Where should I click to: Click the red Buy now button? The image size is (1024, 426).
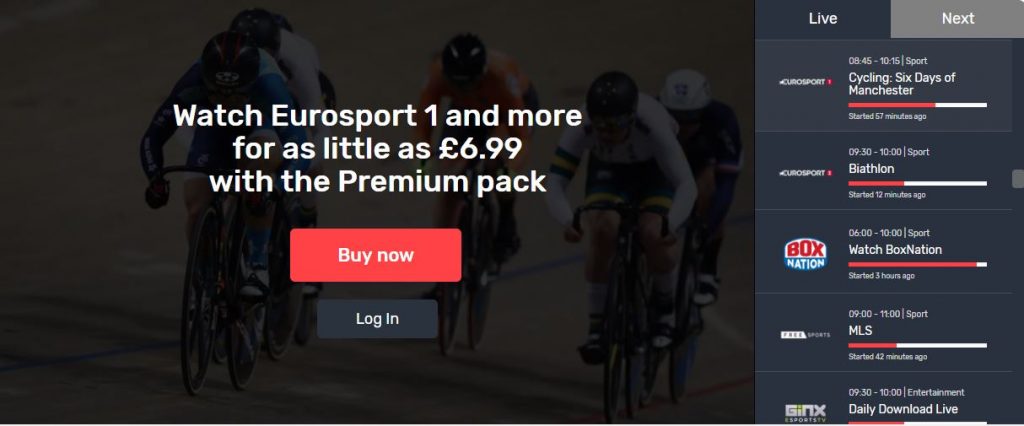(376, 255)
